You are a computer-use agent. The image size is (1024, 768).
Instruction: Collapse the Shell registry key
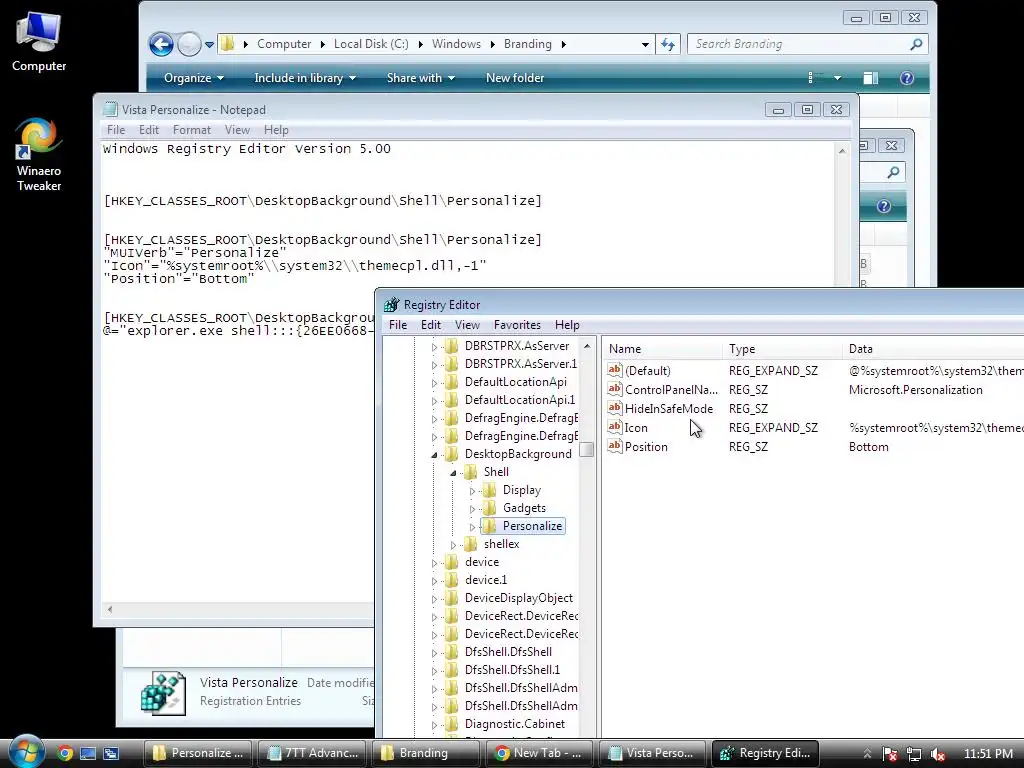(x=453, y=473)
